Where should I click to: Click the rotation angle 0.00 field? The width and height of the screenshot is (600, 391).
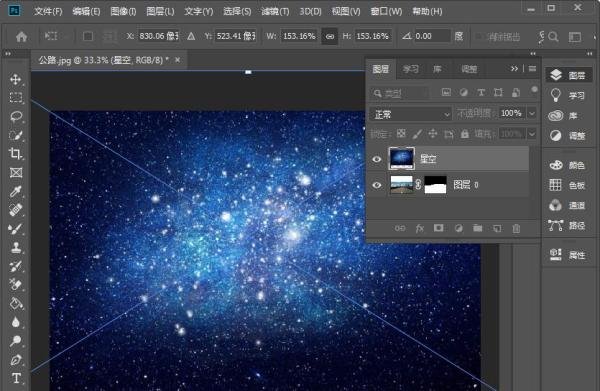432,36
